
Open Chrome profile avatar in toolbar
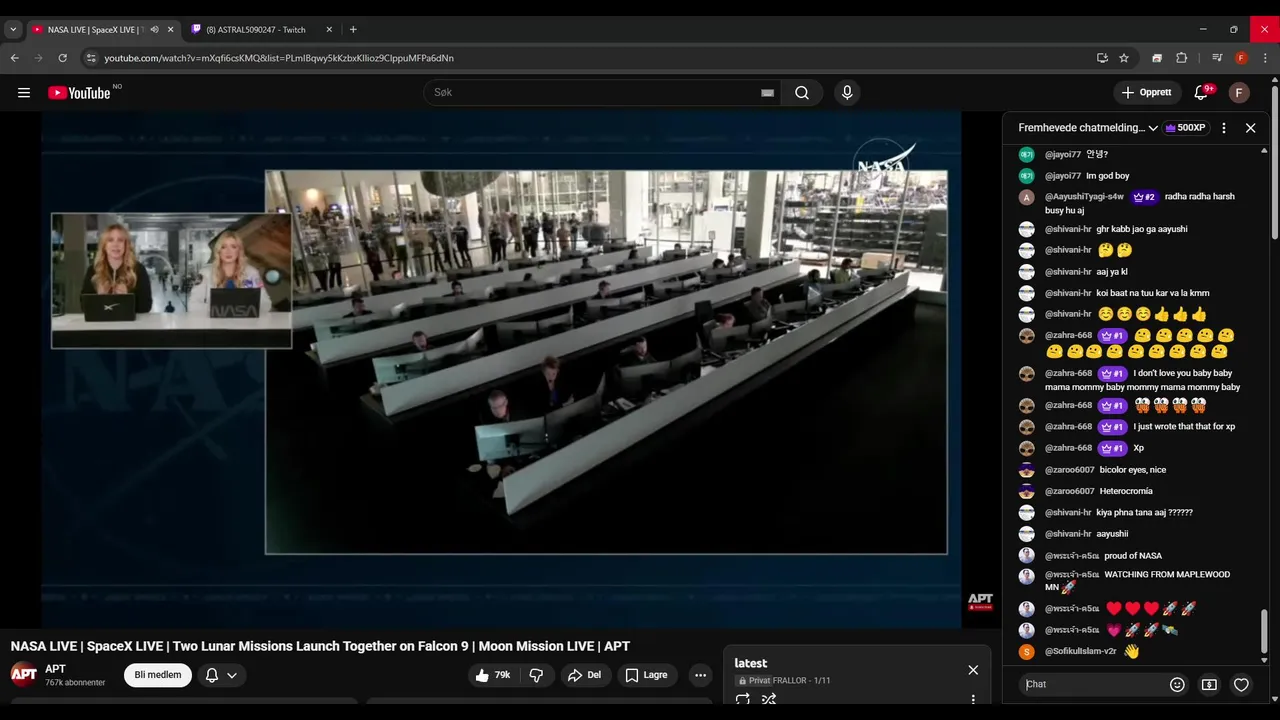point(1241,58)
